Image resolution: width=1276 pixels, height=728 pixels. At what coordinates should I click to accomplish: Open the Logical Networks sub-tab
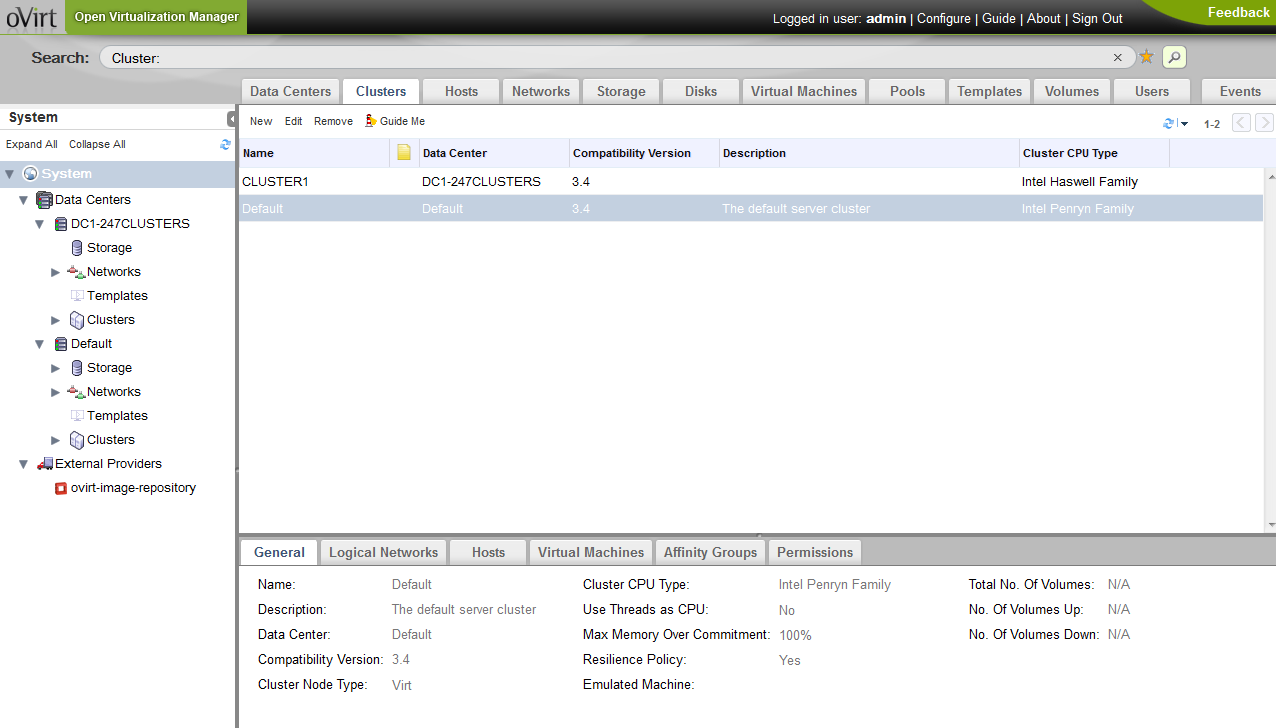pos(383,552)
